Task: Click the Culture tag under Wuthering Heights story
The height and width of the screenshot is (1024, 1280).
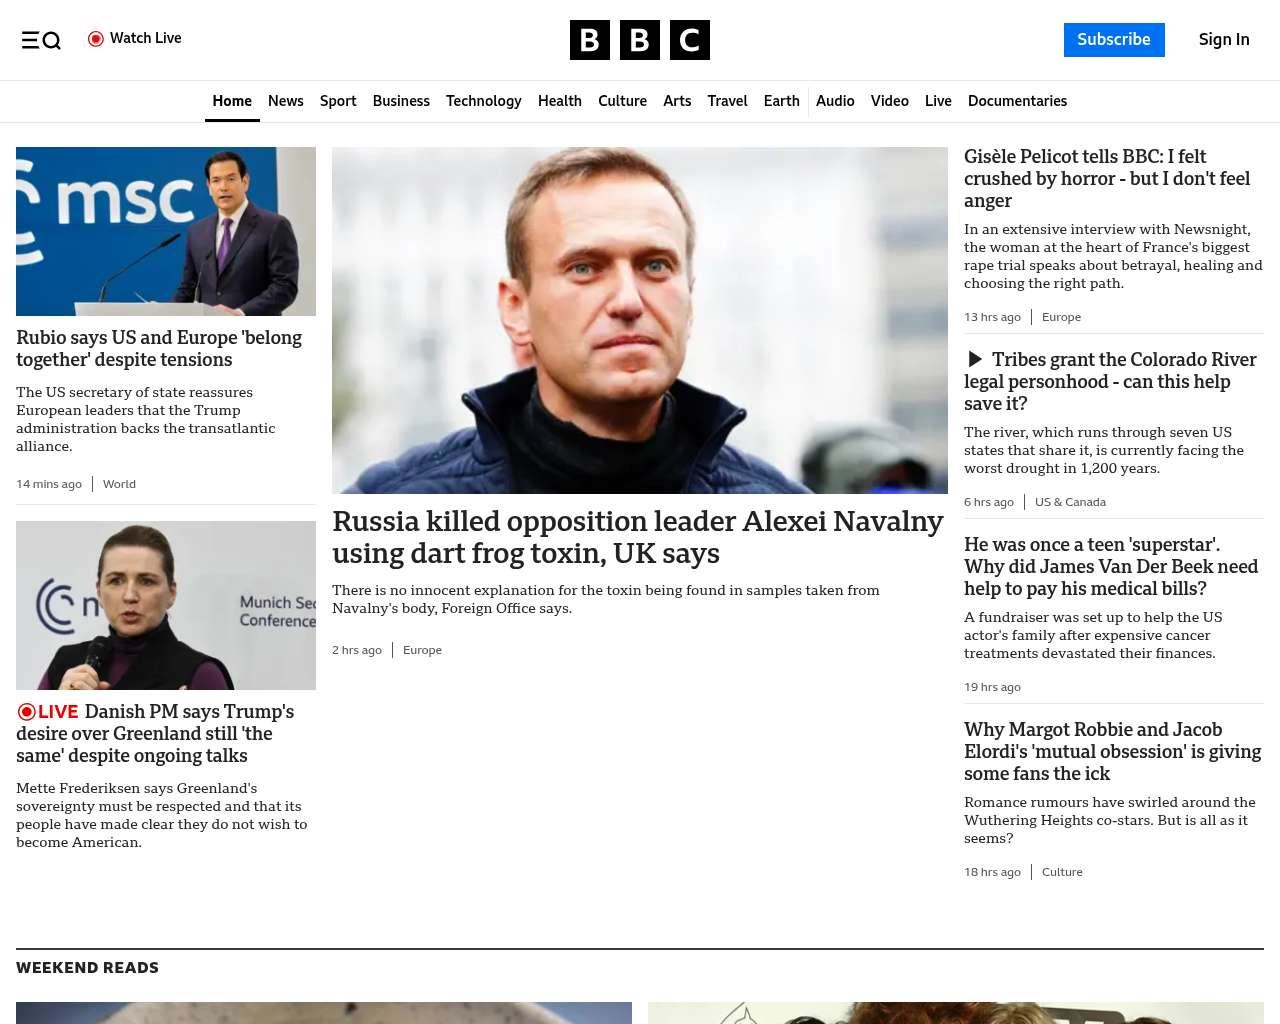Action: 1062,872
